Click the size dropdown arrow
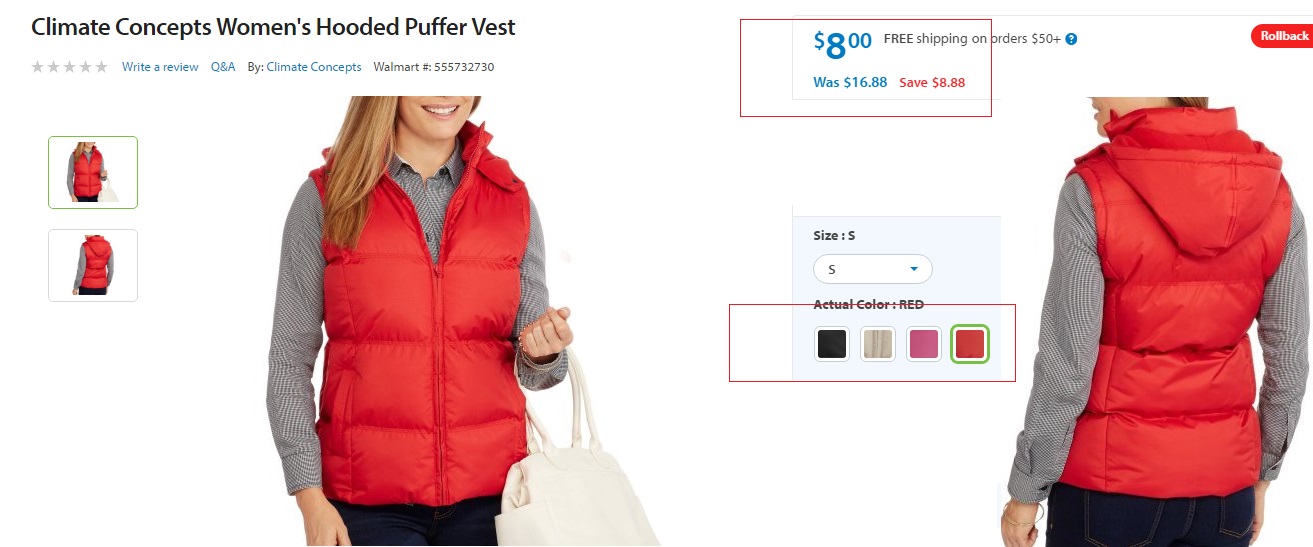The image size is (1313, 547). pyautogui.click(x=913, y=269)
